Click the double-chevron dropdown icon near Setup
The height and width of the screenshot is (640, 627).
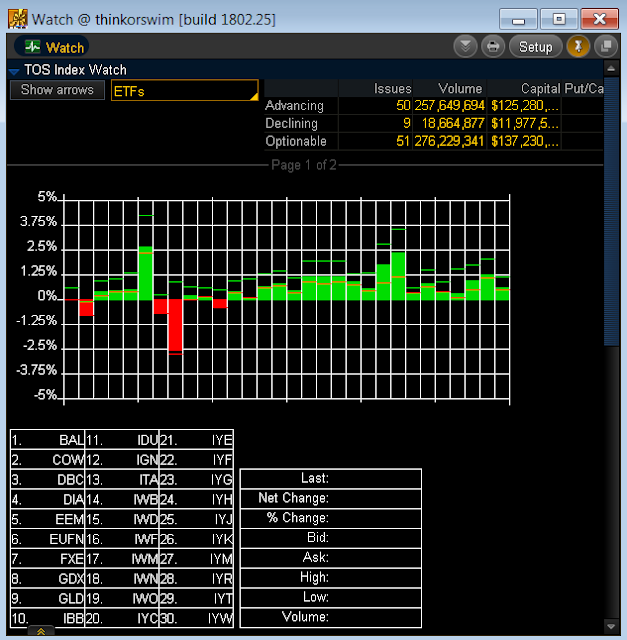click(465, 47)
